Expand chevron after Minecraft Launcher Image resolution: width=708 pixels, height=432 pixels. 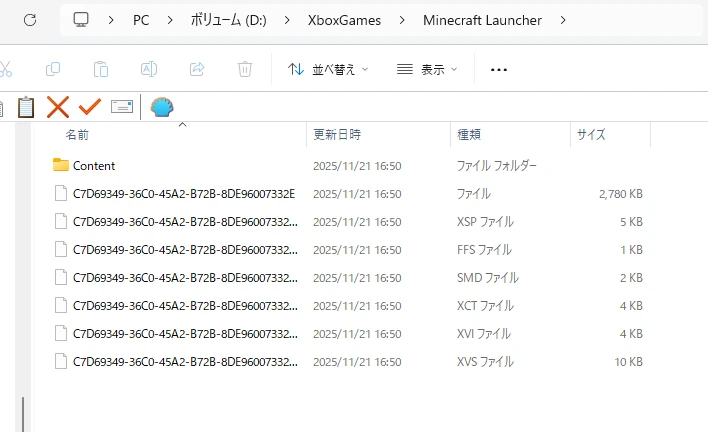(563, 20)
